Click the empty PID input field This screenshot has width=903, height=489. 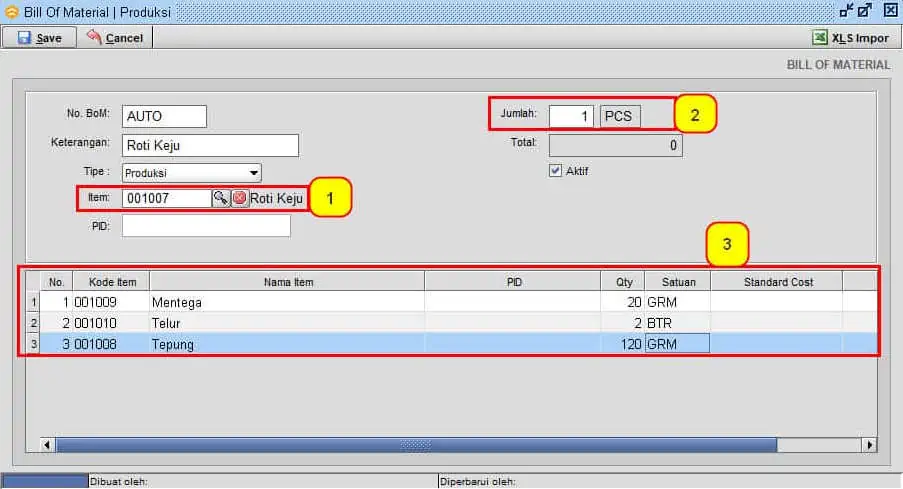[206, 226]
